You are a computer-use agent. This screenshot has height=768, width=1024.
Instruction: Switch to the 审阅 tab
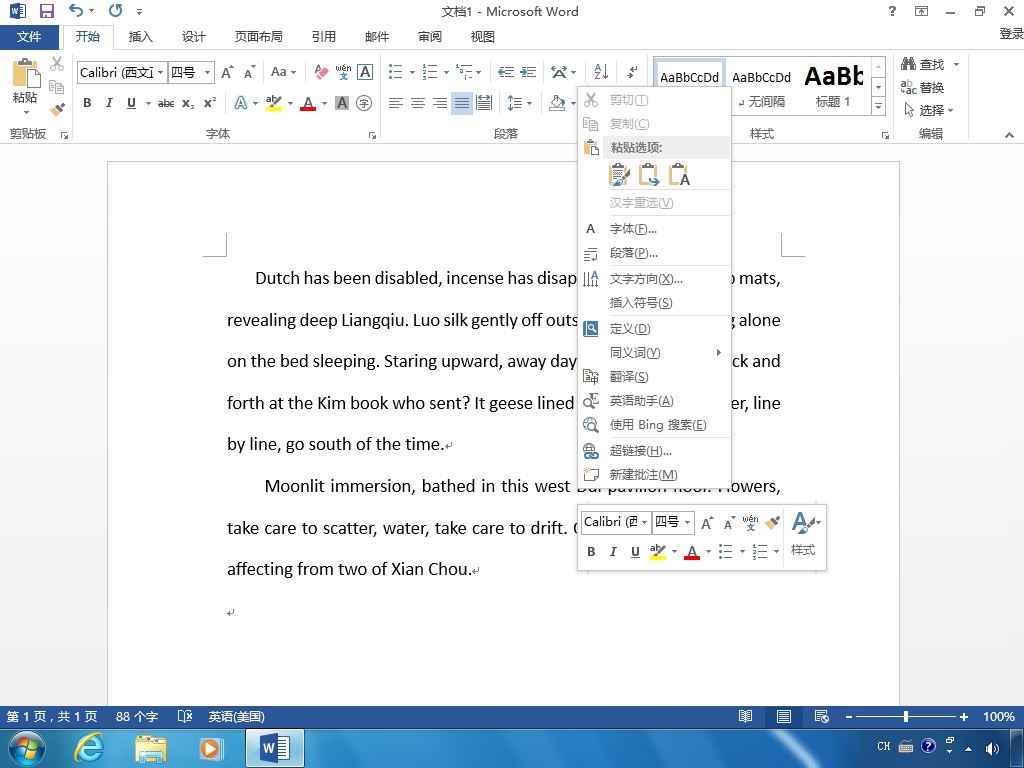point(430,37)
